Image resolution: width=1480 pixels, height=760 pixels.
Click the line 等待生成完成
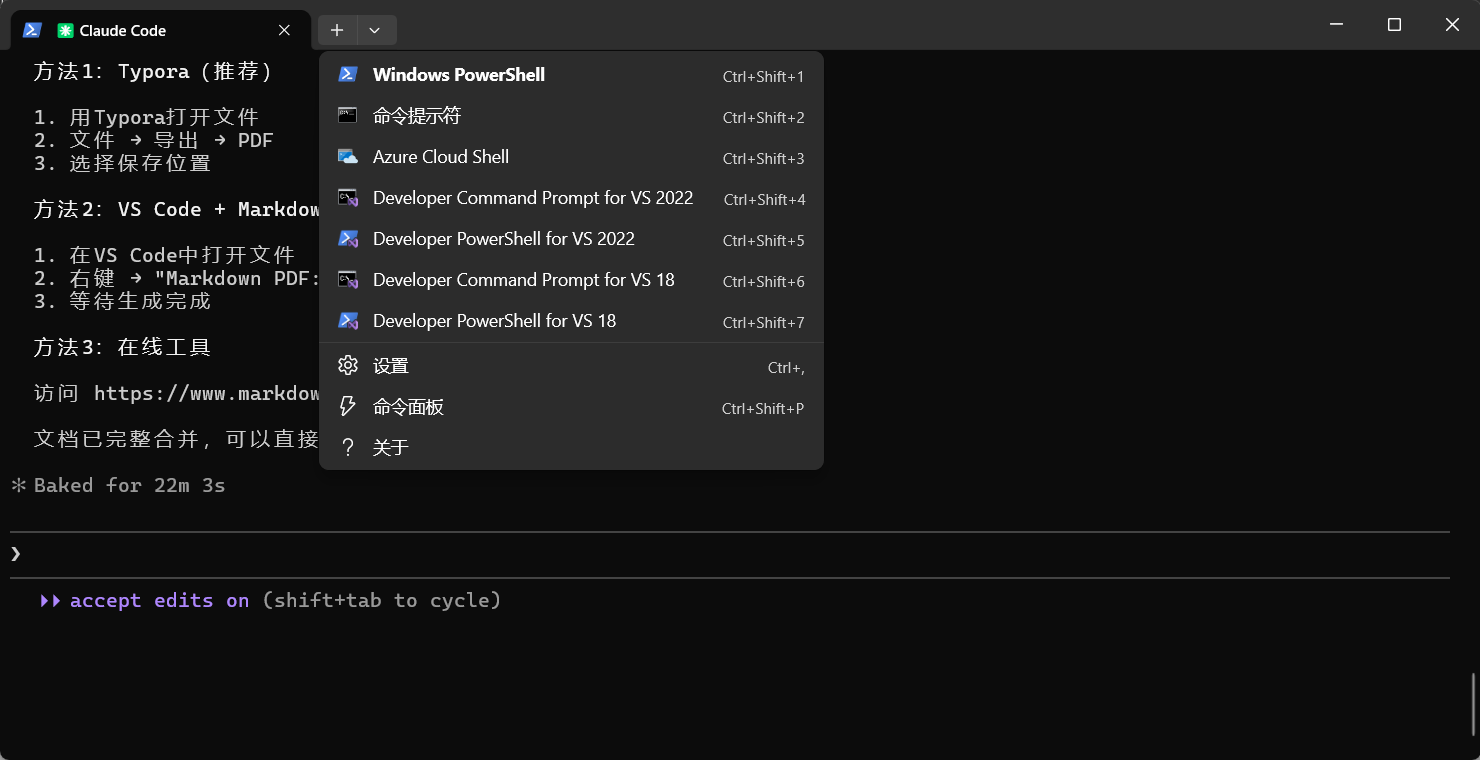tap(122, 302)
